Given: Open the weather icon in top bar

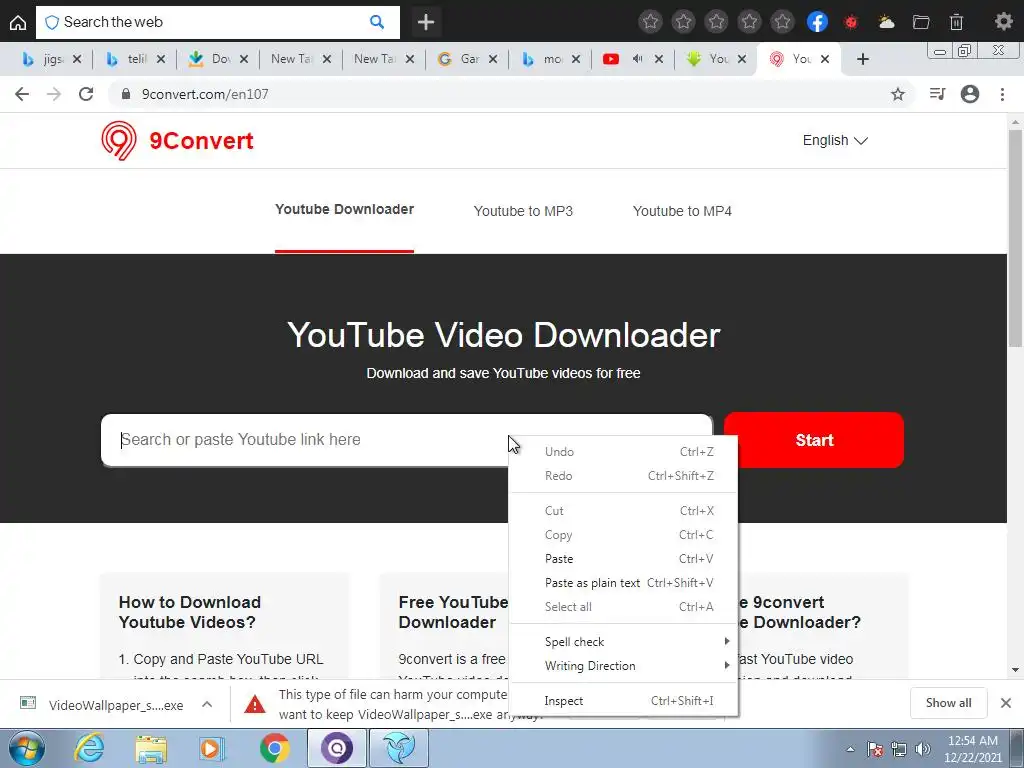Looking at the screenshot, I should coord(886,22).
